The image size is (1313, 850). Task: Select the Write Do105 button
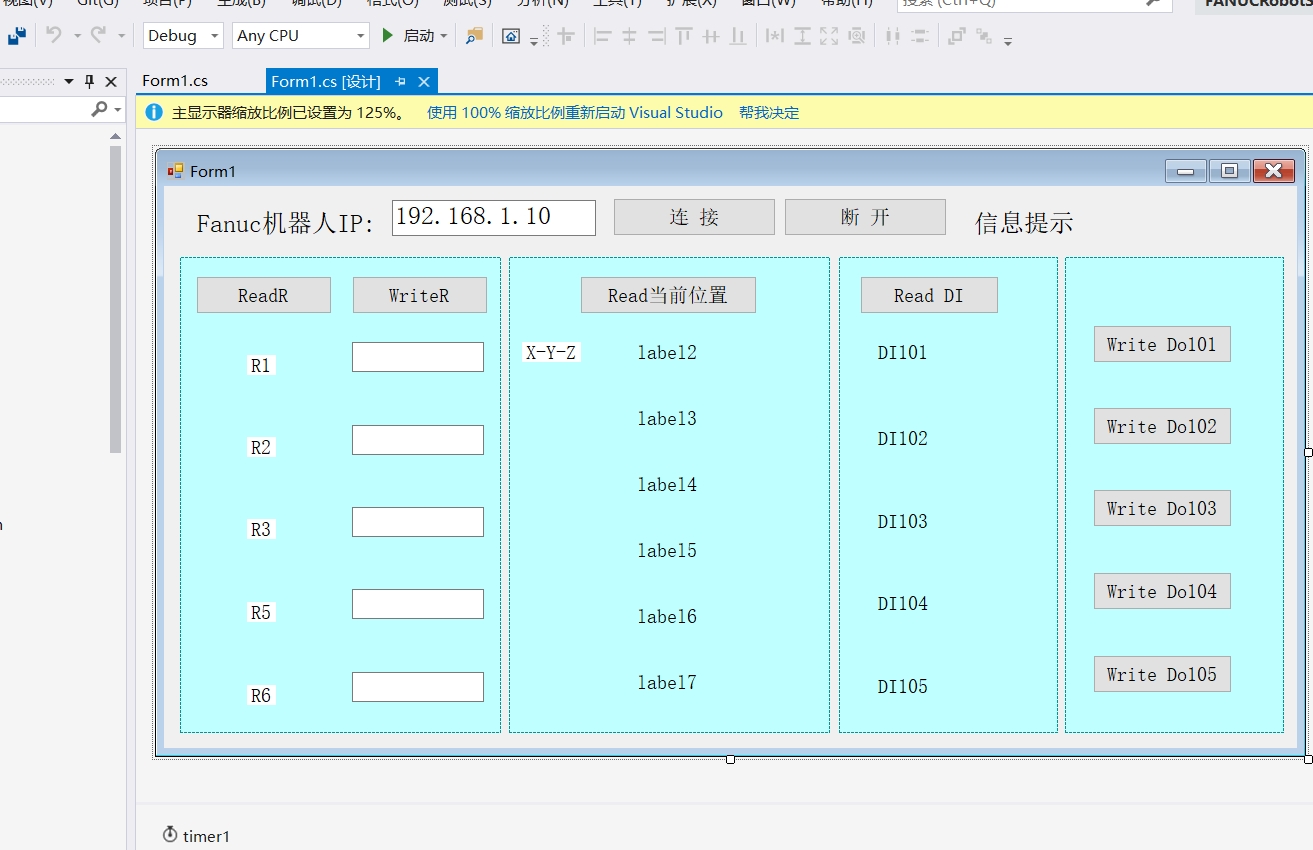(1162, 674)
